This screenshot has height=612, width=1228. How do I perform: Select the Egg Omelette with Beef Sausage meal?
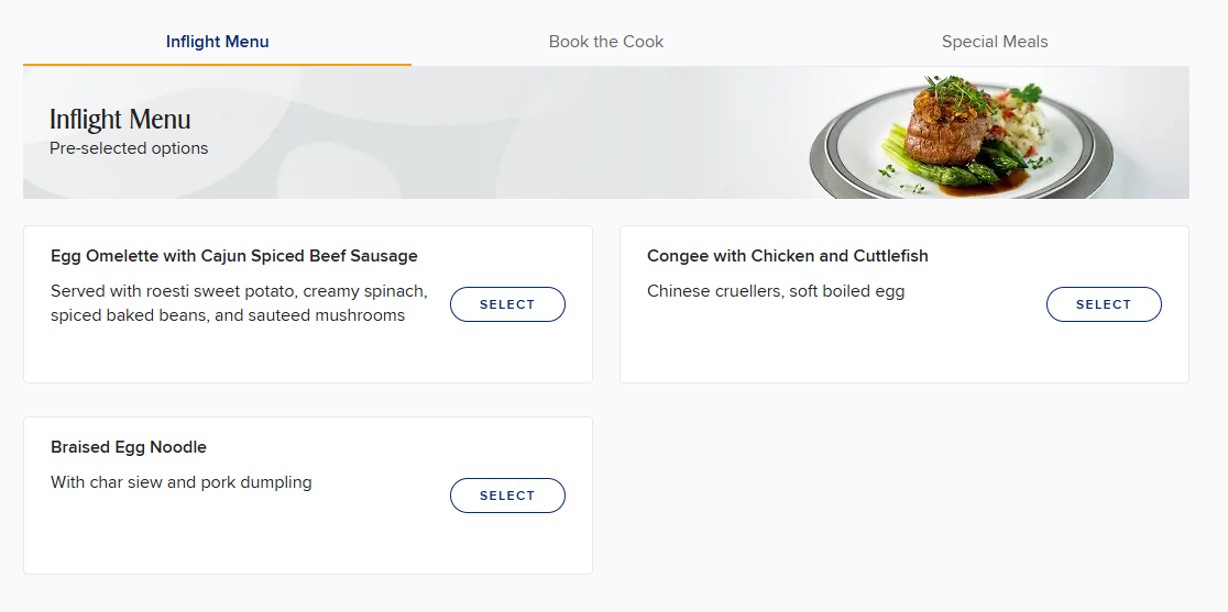tap(507, 304)
